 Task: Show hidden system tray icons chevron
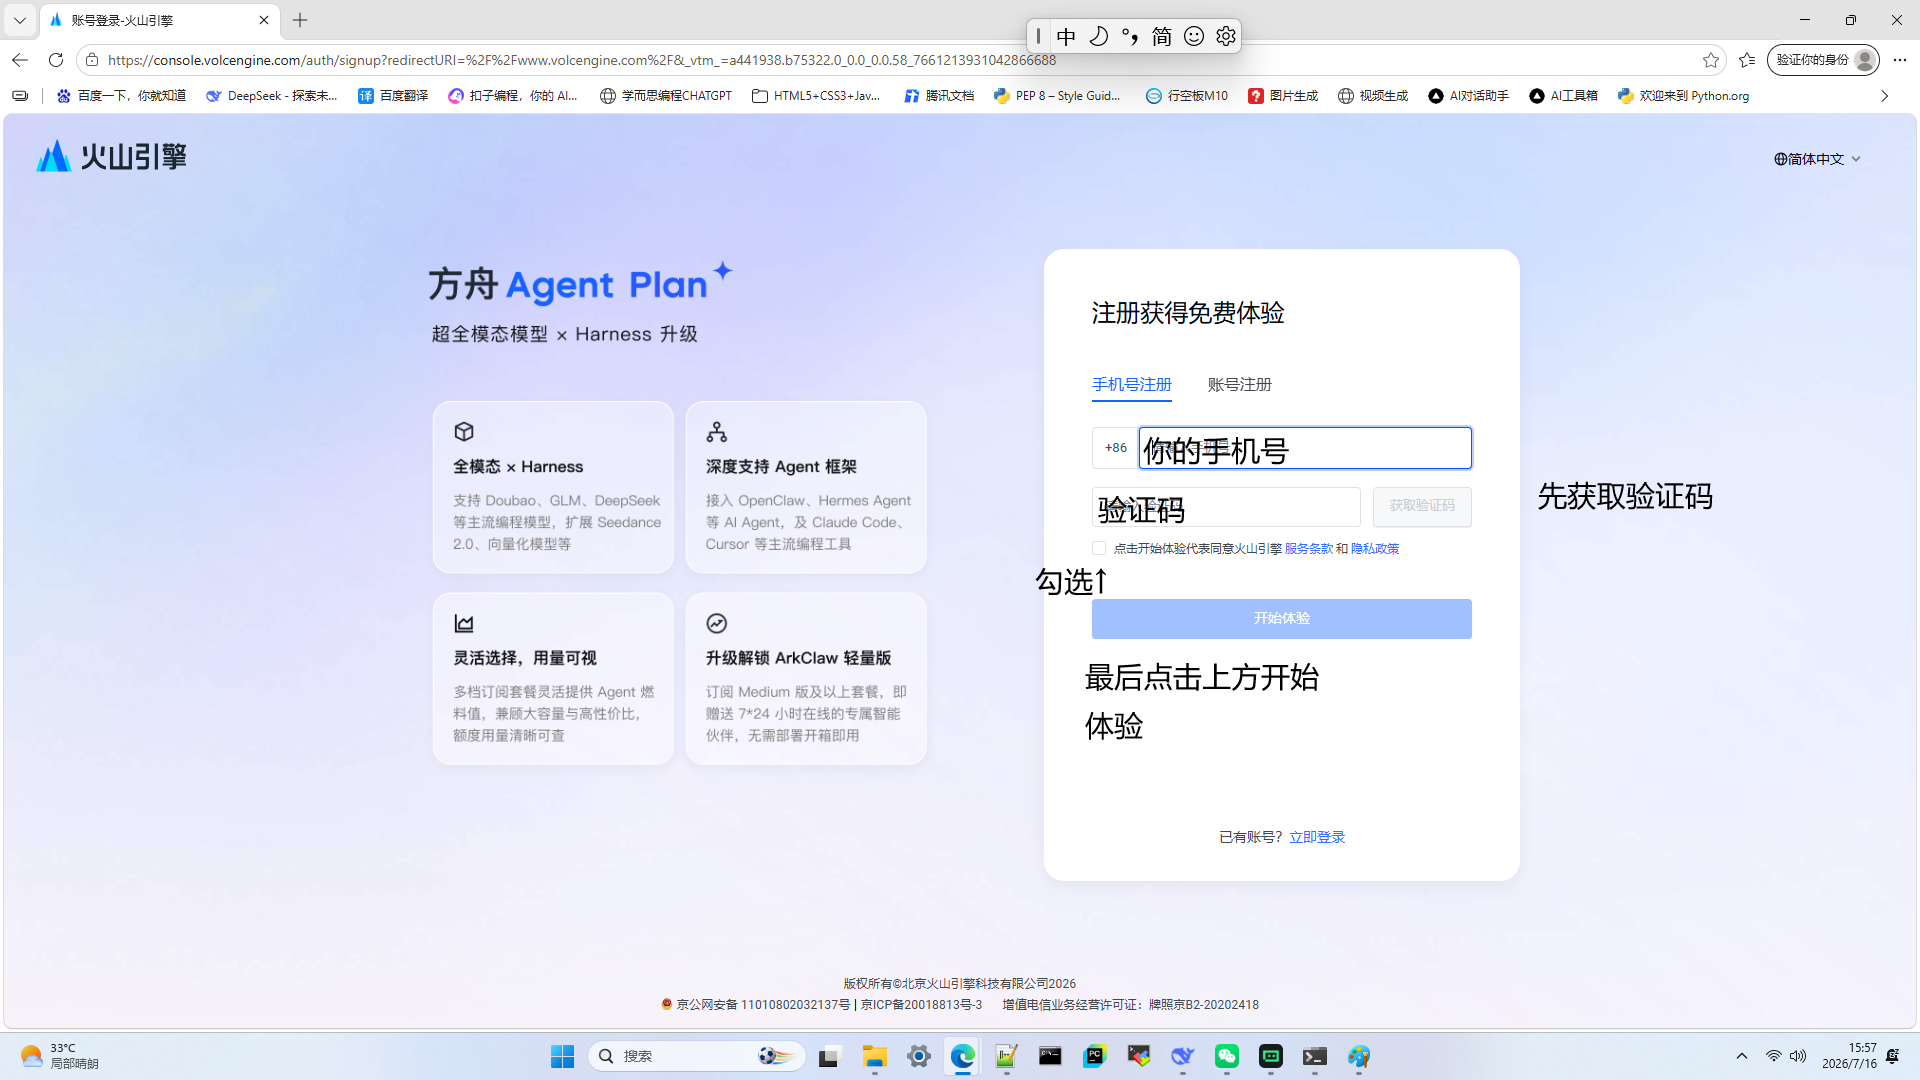[1742, 1056]
